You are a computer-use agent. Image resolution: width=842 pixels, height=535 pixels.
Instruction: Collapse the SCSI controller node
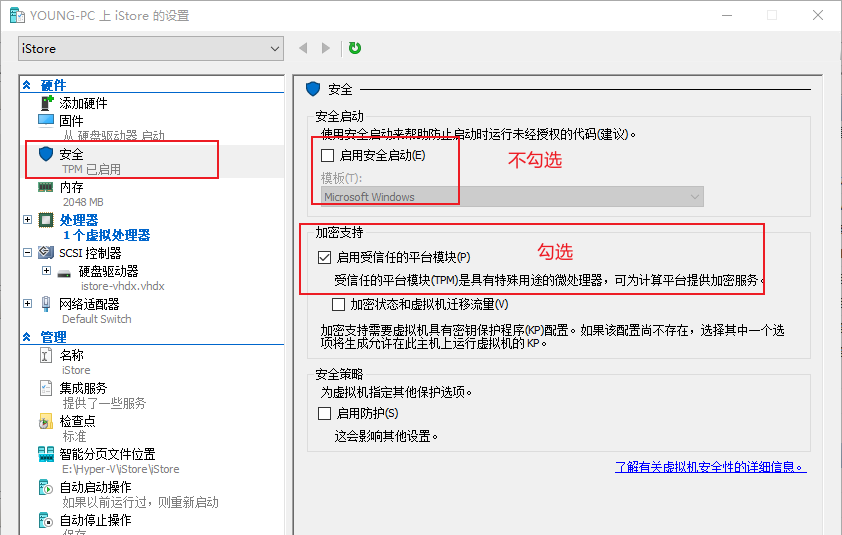coord(27,252)
